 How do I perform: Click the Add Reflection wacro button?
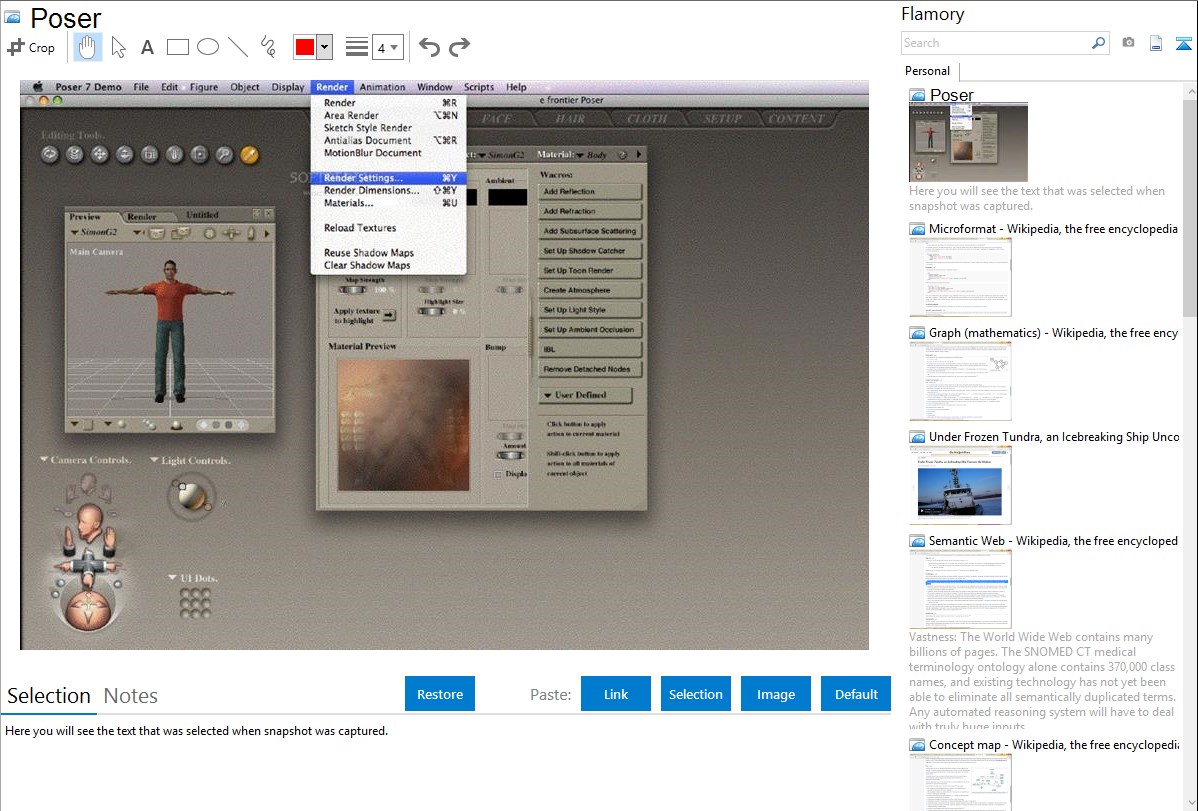(590, 192)
